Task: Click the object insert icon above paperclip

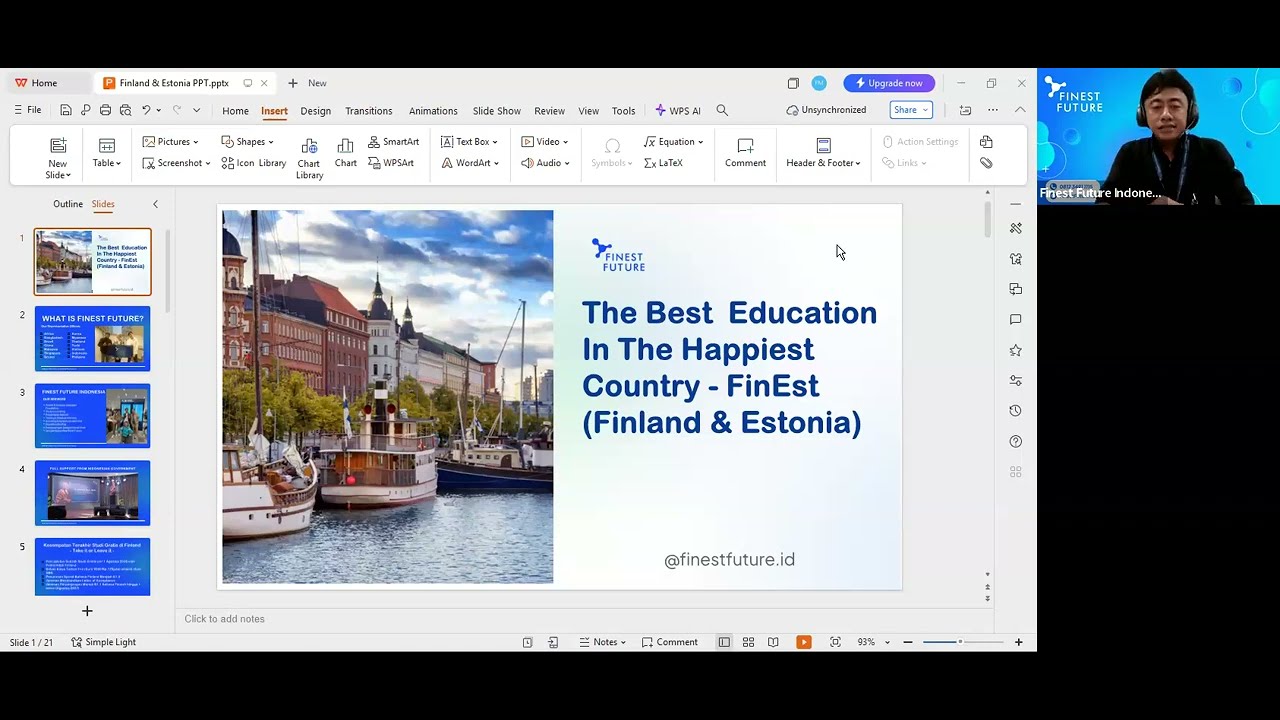Action: [x=986, y=142]
